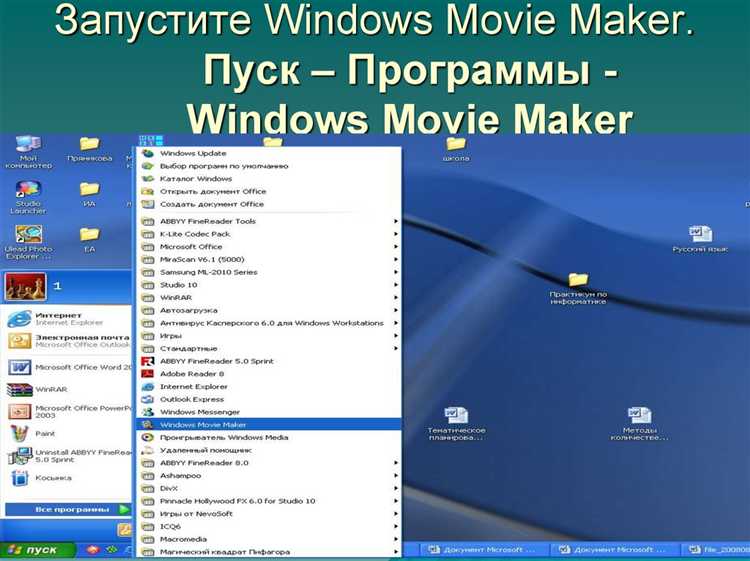750x561 pixels.
Task: Open Microsoft Office PowerPoint 2003 item
Action: [68, 411]
